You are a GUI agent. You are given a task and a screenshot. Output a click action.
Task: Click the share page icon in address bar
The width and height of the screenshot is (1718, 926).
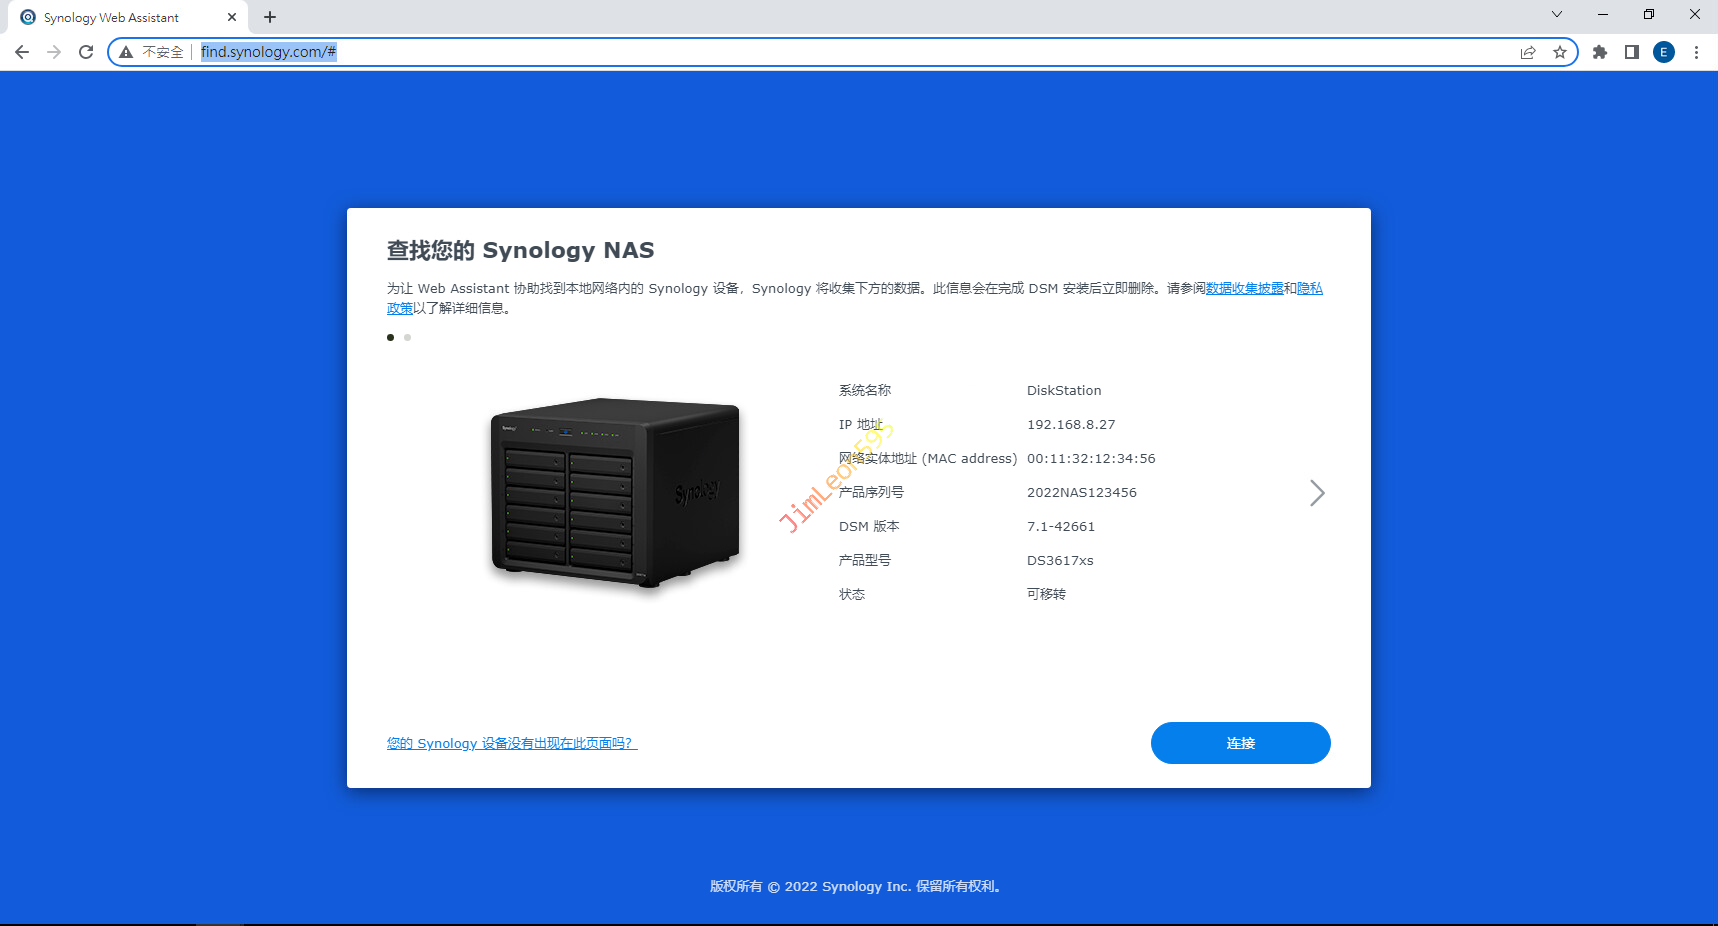click(1528, 52)
